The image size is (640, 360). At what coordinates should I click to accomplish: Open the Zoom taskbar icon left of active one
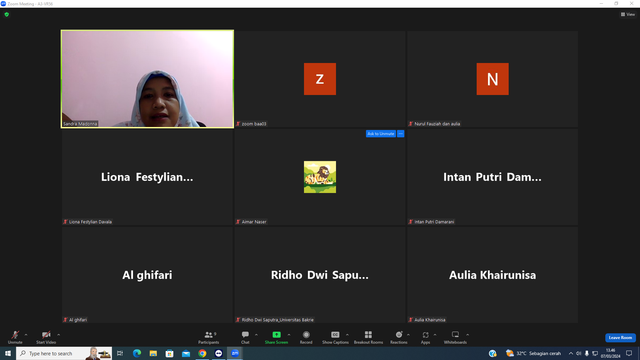218,353
